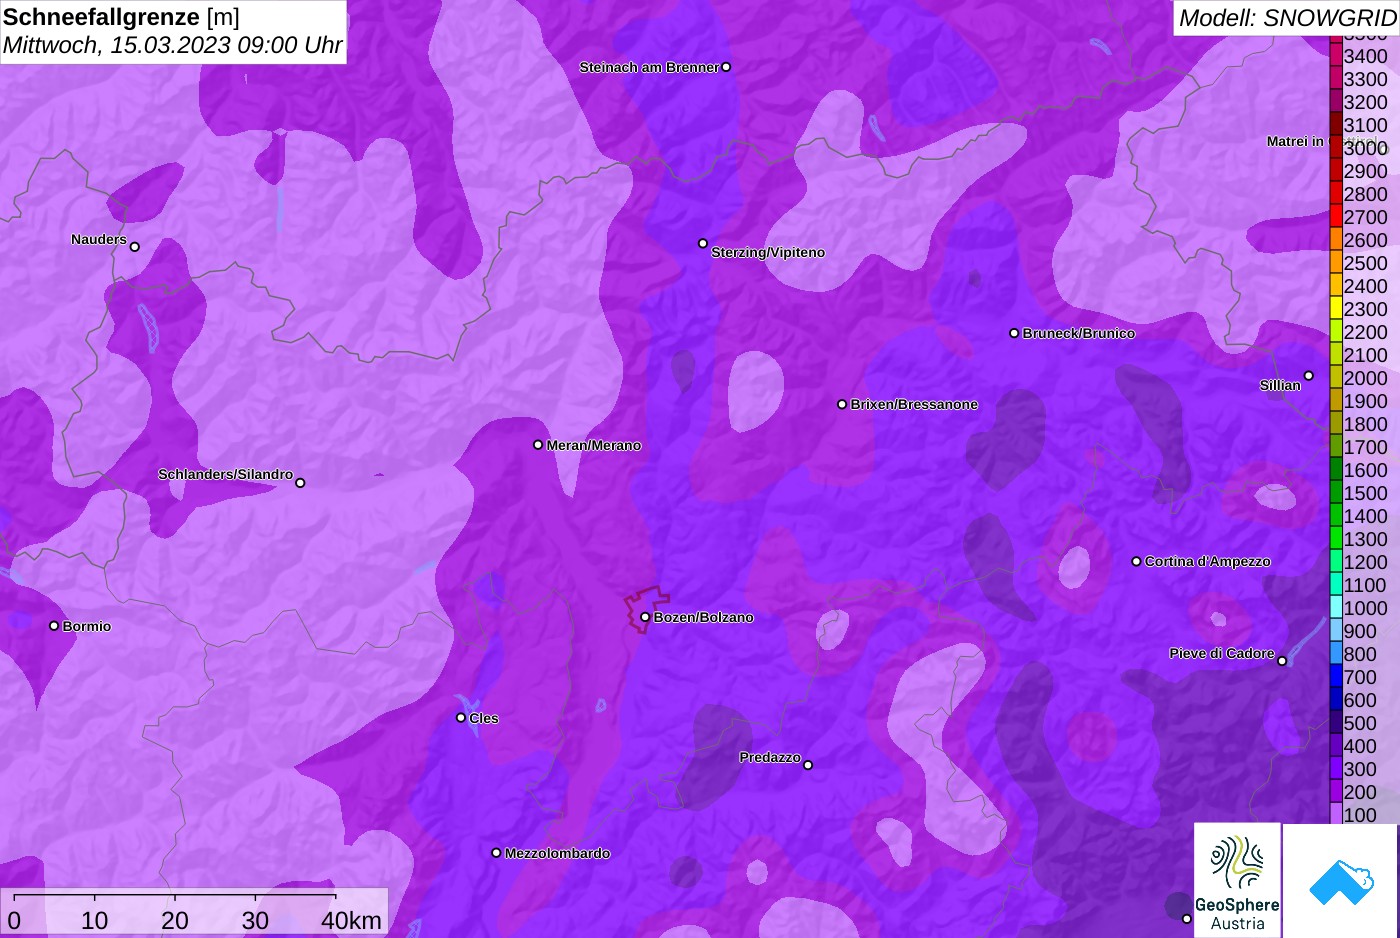This screenshot has width=1400, height=938.
Task: Click the "Modell: SNOWGRID" label
Action: click(x=1287, y=17)
